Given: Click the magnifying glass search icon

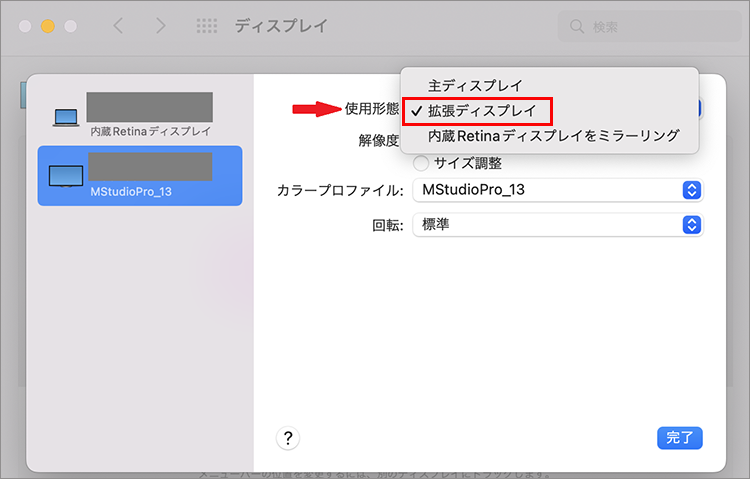Looking at the screenshot, I should pos(577,26).
